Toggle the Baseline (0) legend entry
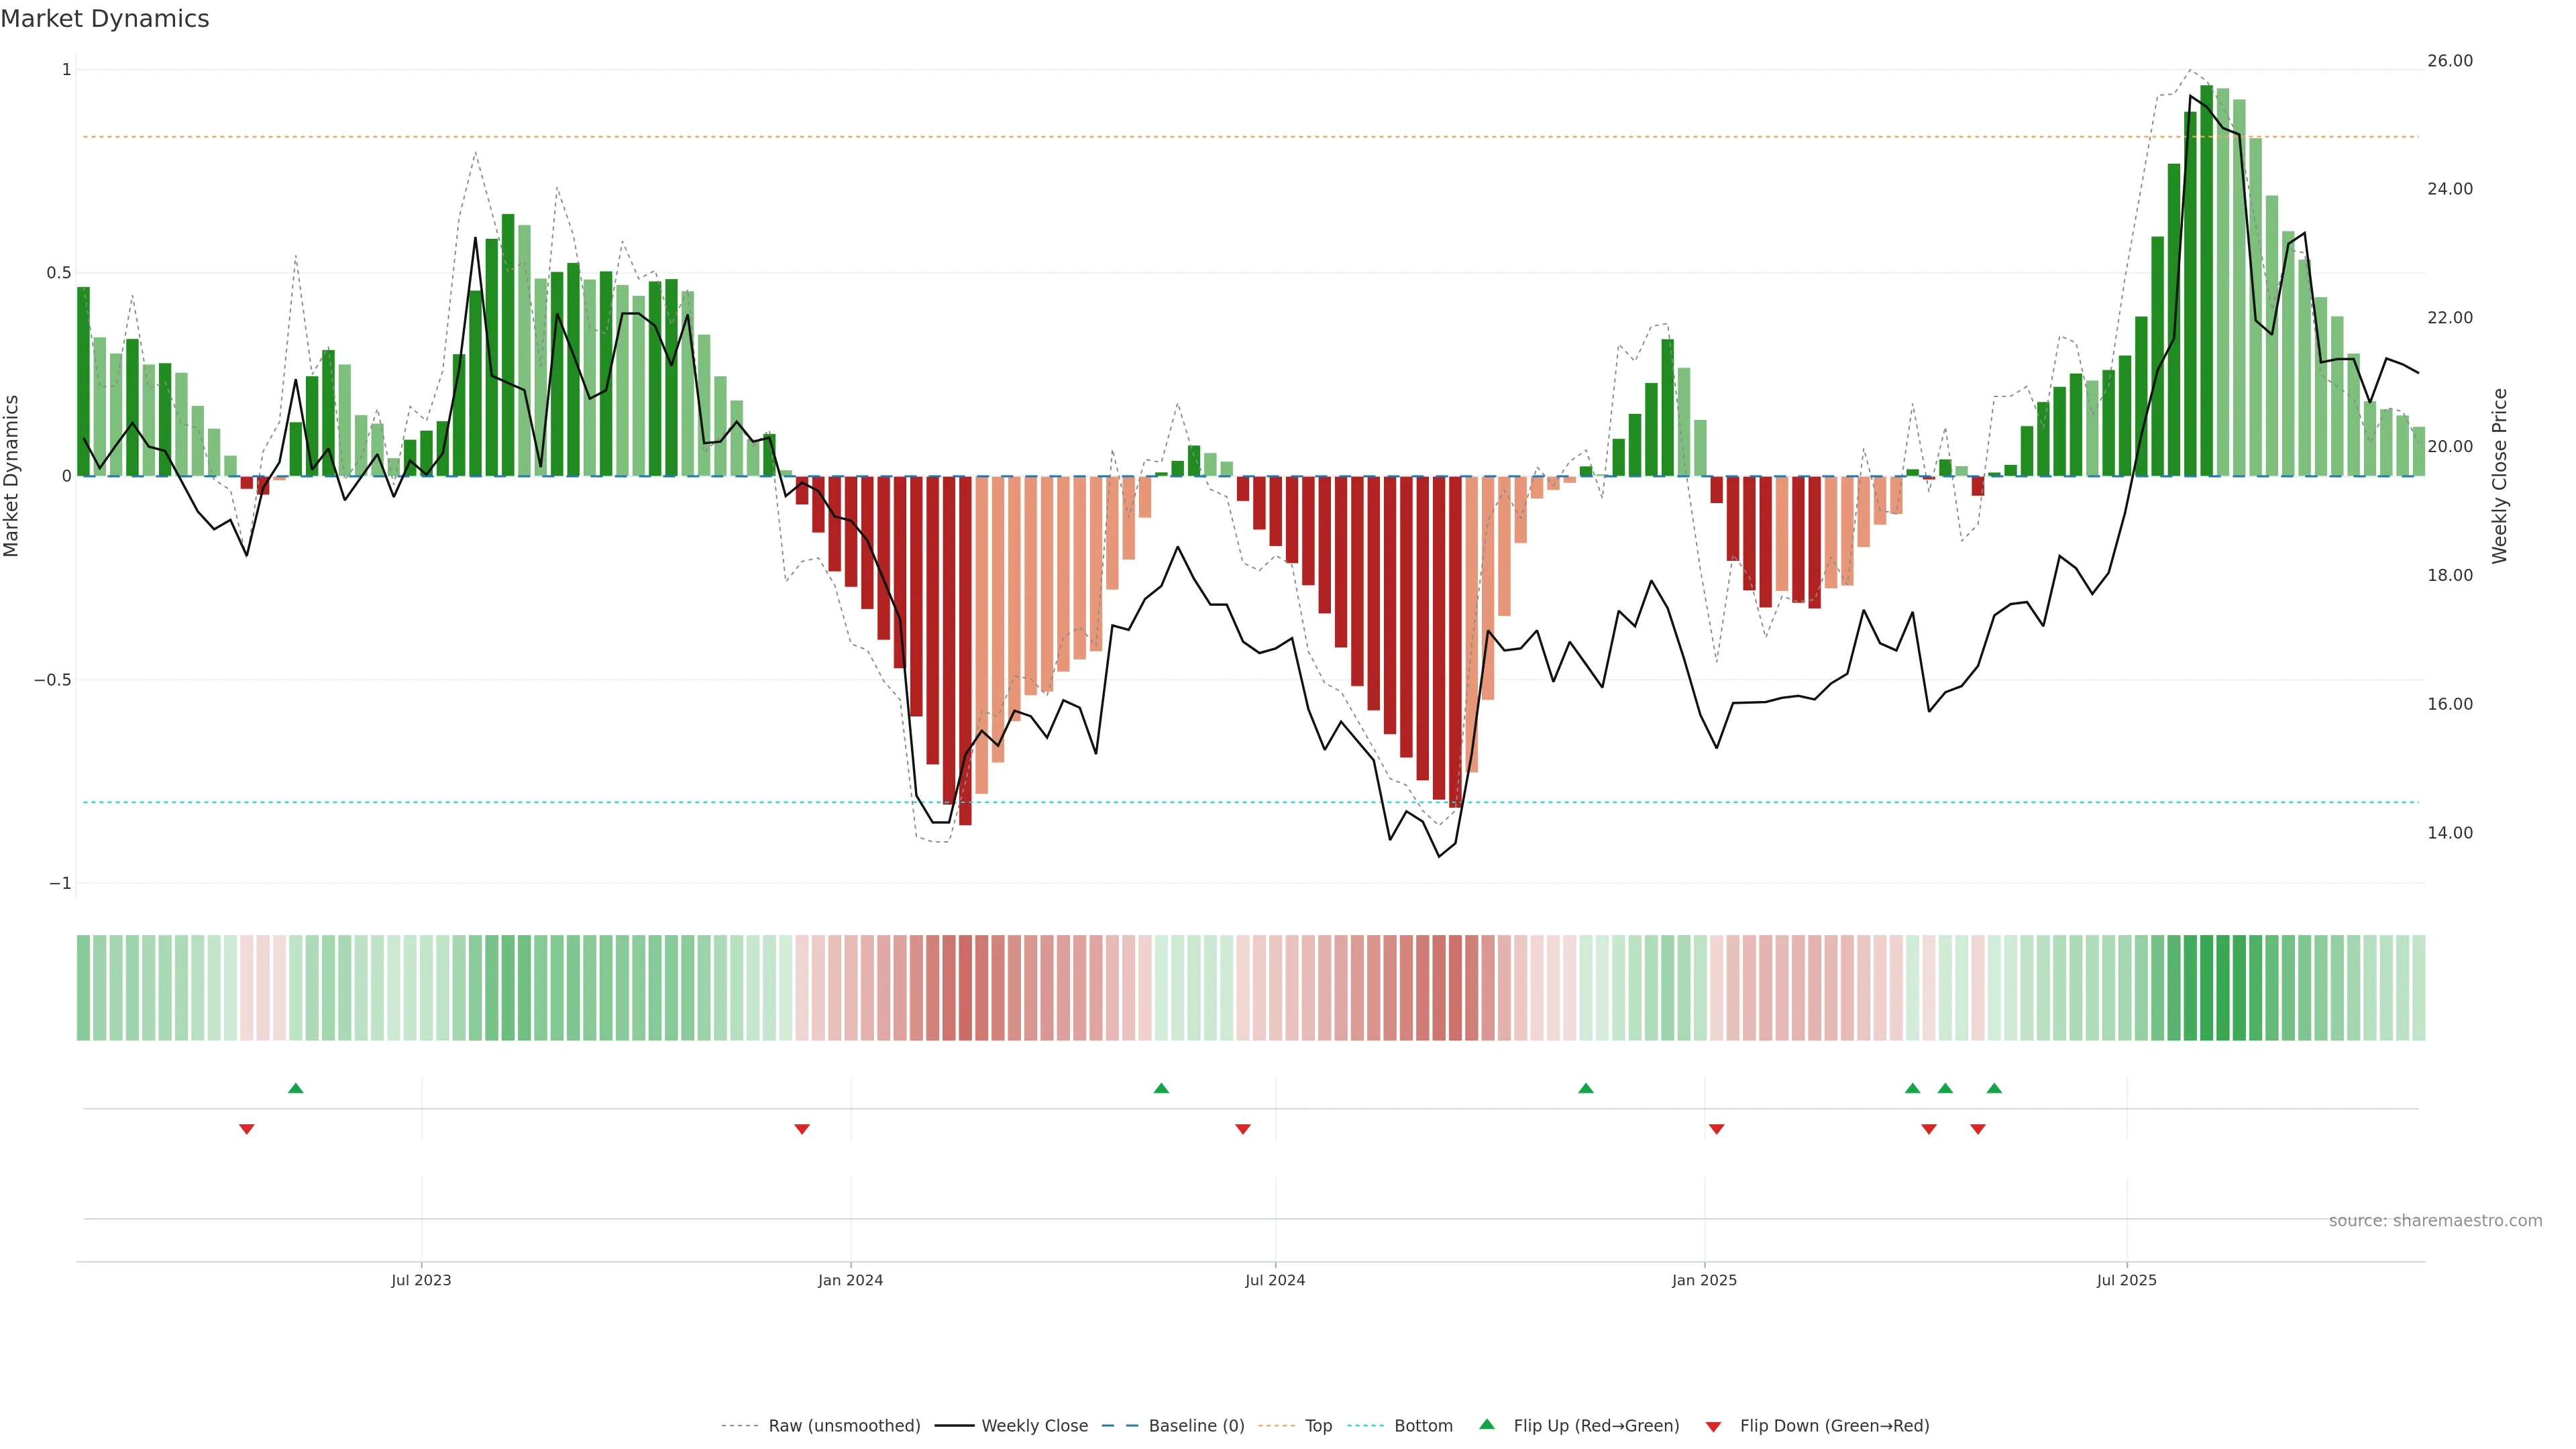 pos(1196,1426)
